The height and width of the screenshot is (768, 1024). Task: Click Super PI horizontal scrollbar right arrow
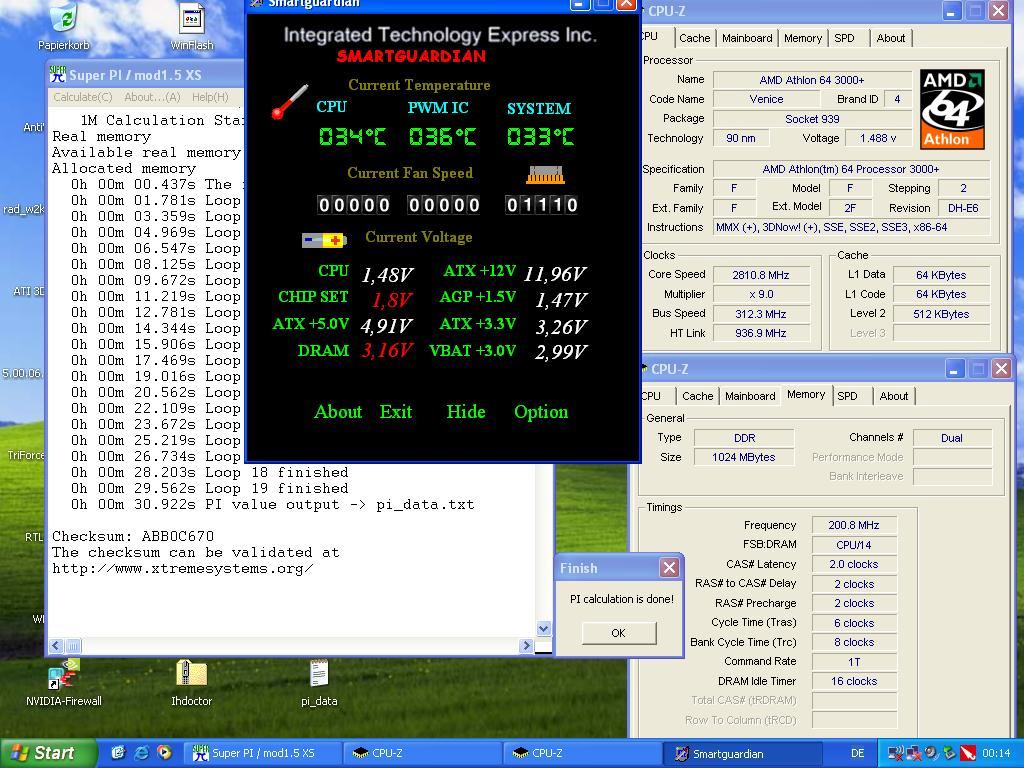click(x=526, y=646)
